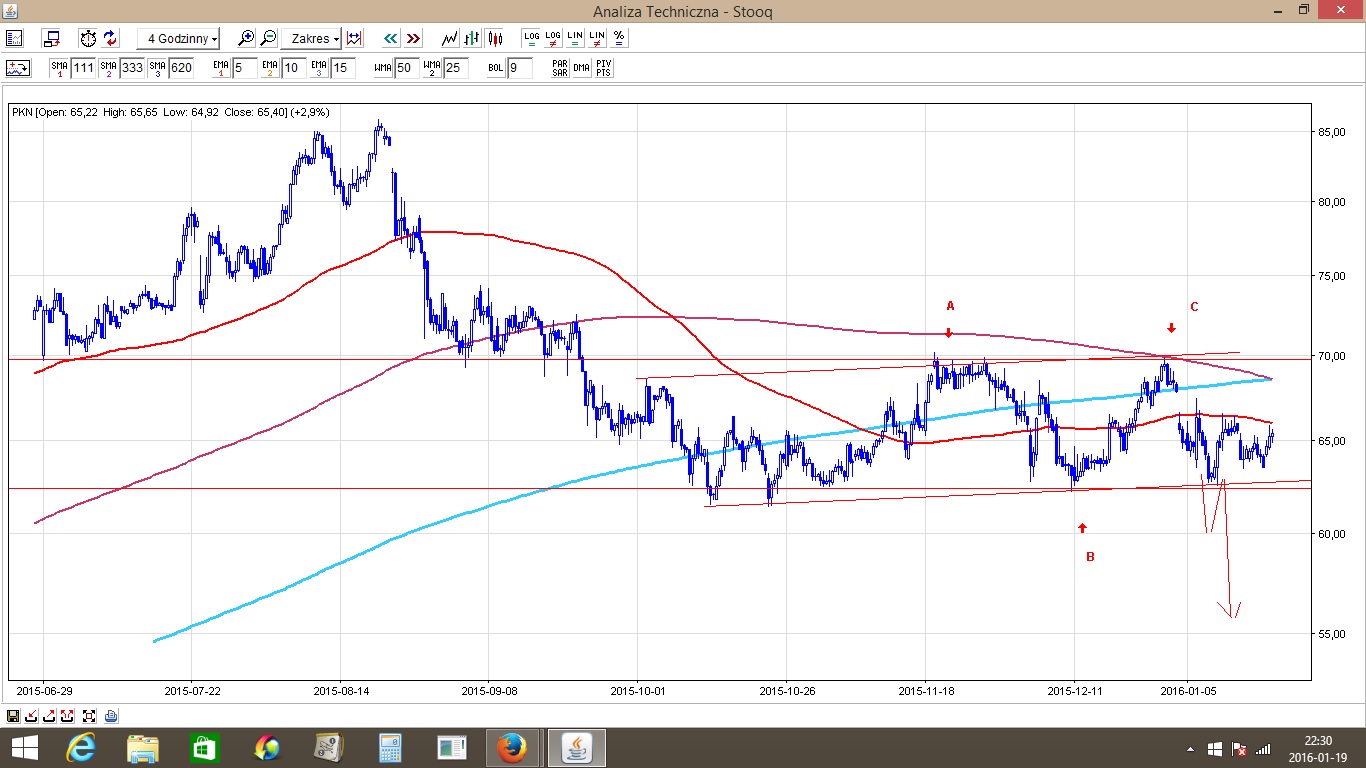Toggle the BOL Bollinger bands indicator
Image resolution: width=1366 pixels, height=768 pixels.
[x=495, y=68]
